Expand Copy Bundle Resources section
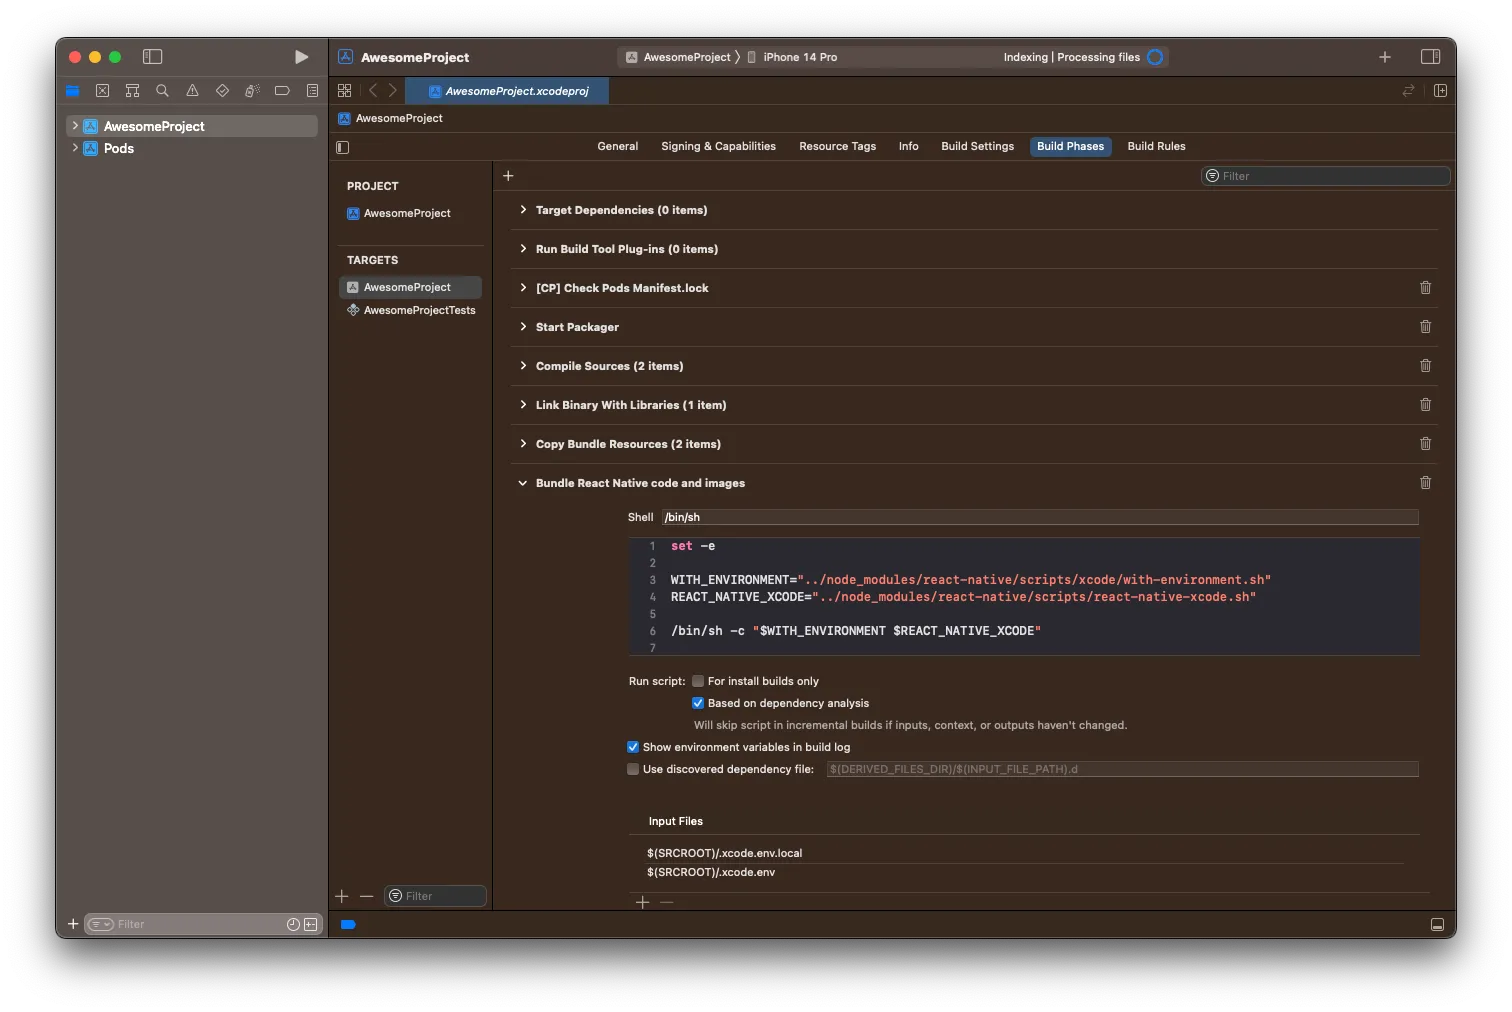This screenshot has height=1012, width=1512. (x=523, y=444)
